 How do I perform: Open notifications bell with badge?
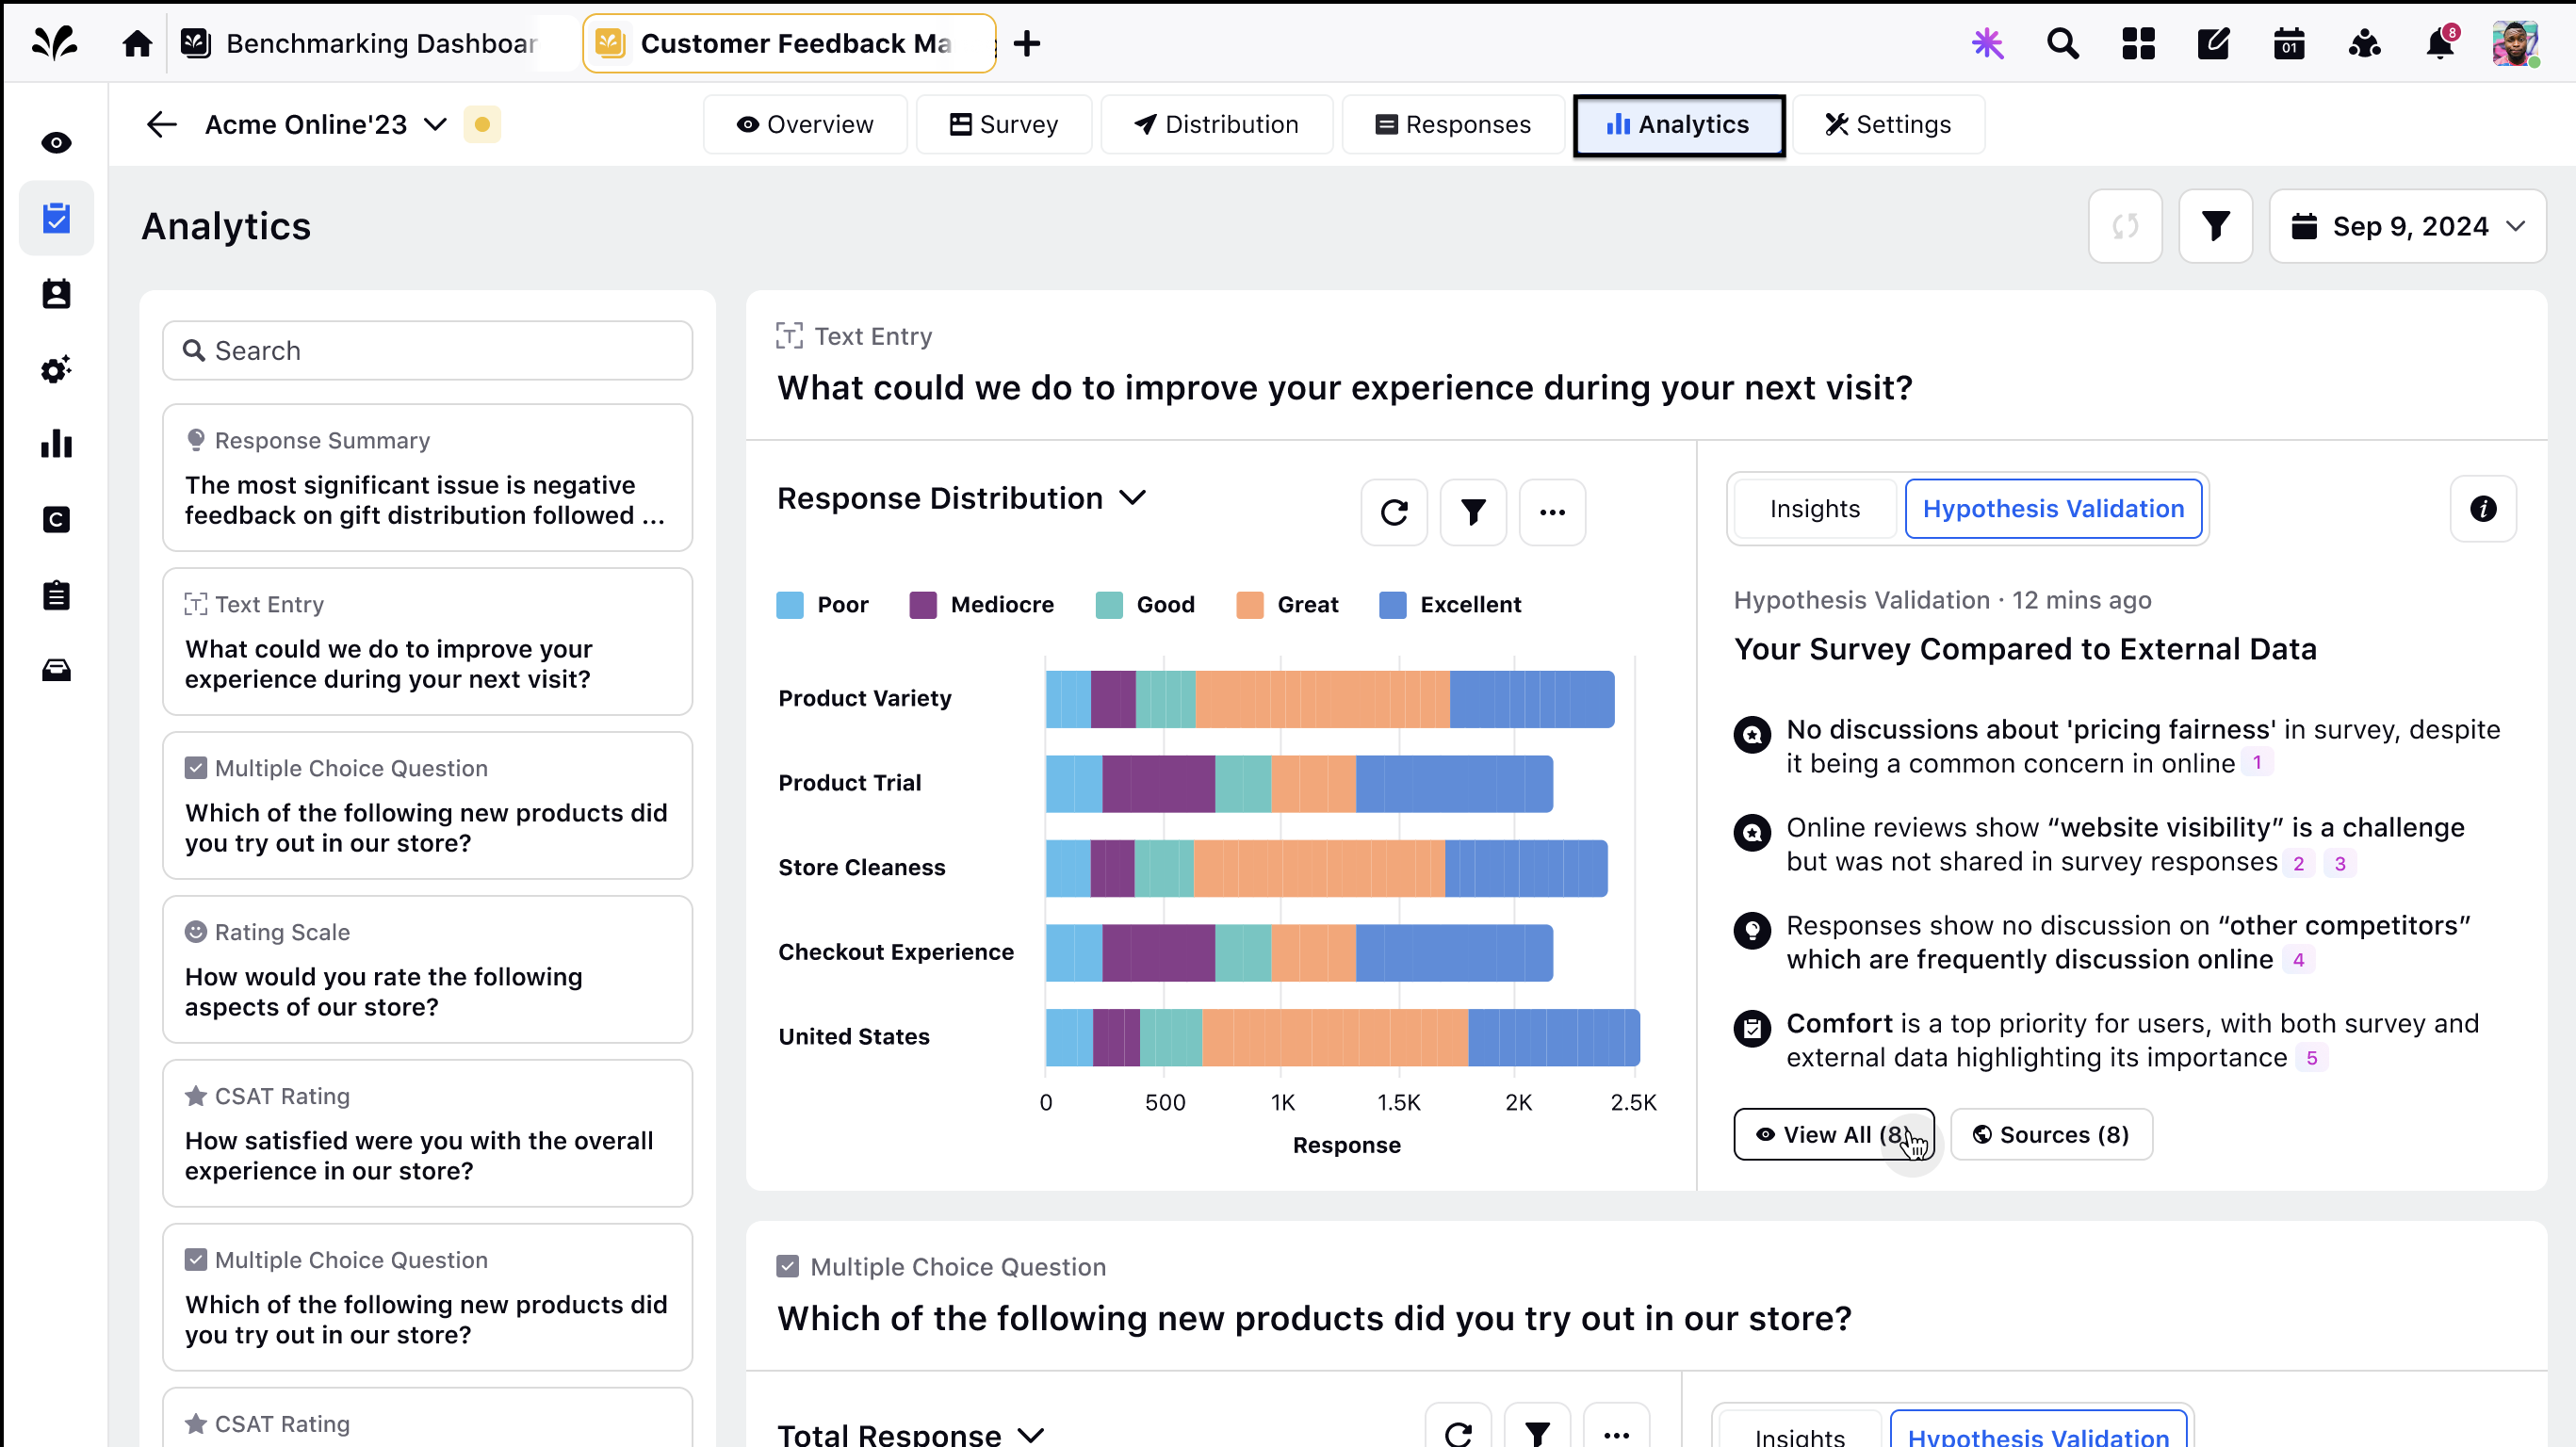2440,43
